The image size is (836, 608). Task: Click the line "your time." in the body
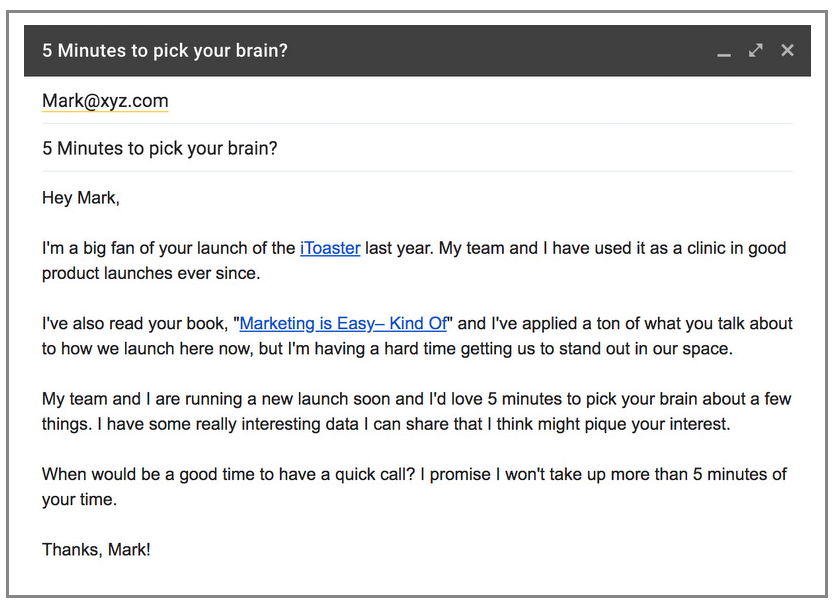[79, 500]
